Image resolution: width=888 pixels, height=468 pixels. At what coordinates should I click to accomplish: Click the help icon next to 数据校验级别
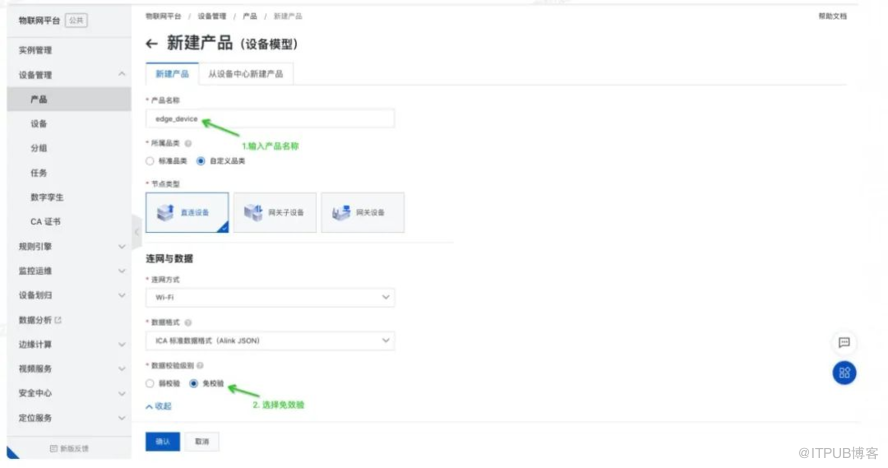(200, 365)
